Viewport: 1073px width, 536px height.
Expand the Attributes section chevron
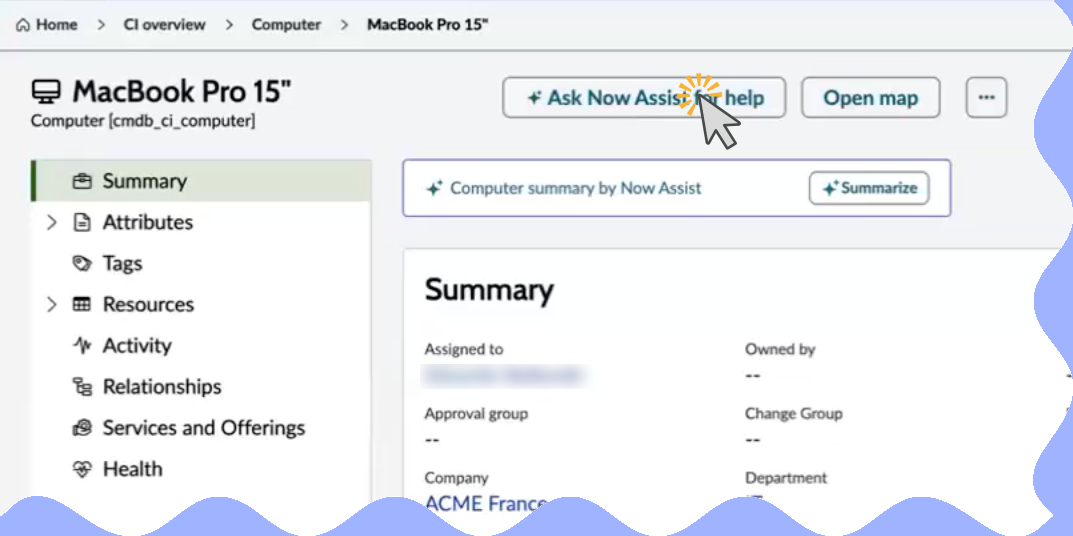tap(51, 222)
